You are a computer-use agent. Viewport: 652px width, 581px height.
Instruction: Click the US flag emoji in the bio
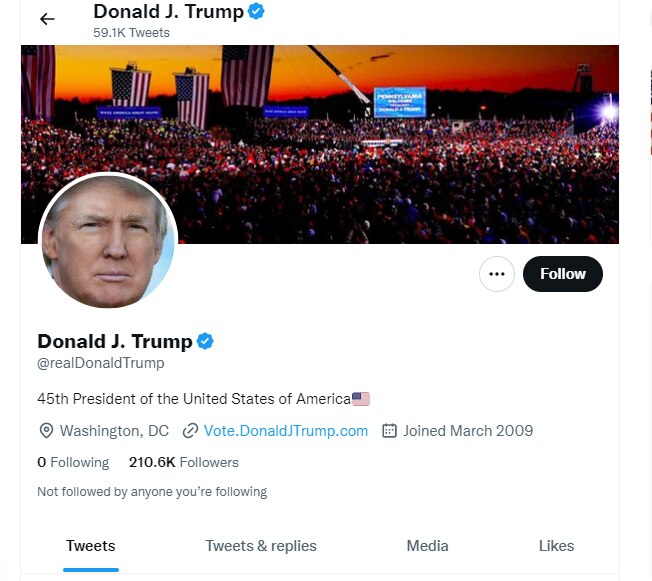tap(361, 399)
